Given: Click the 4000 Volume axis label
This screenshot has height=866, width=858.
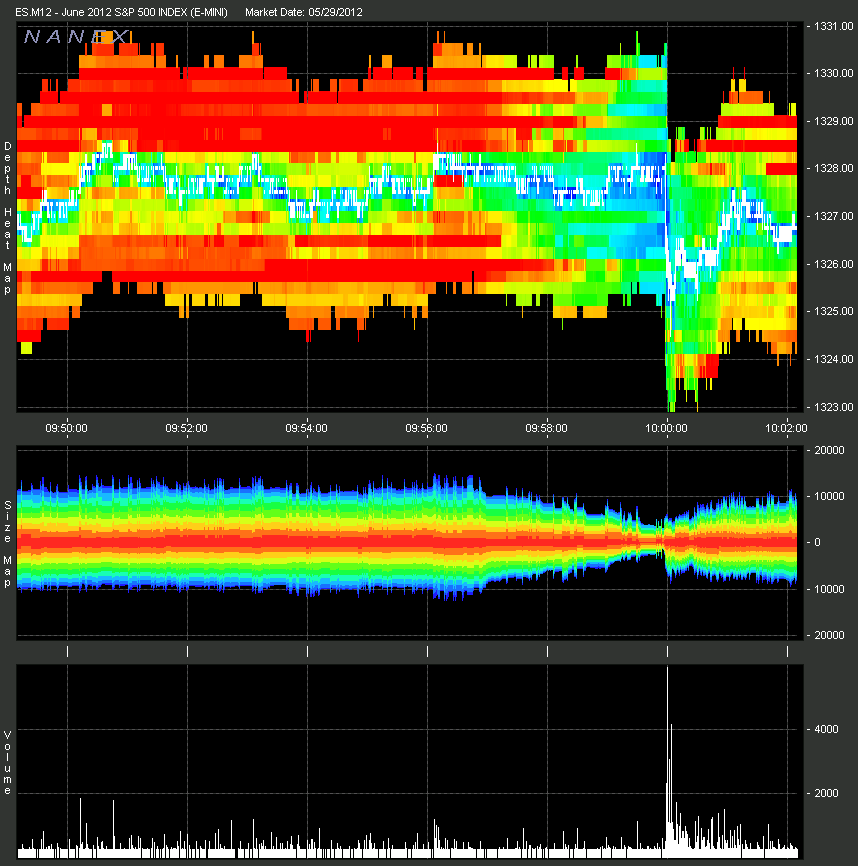Looking at the screenshot, I should pos(827,729).
